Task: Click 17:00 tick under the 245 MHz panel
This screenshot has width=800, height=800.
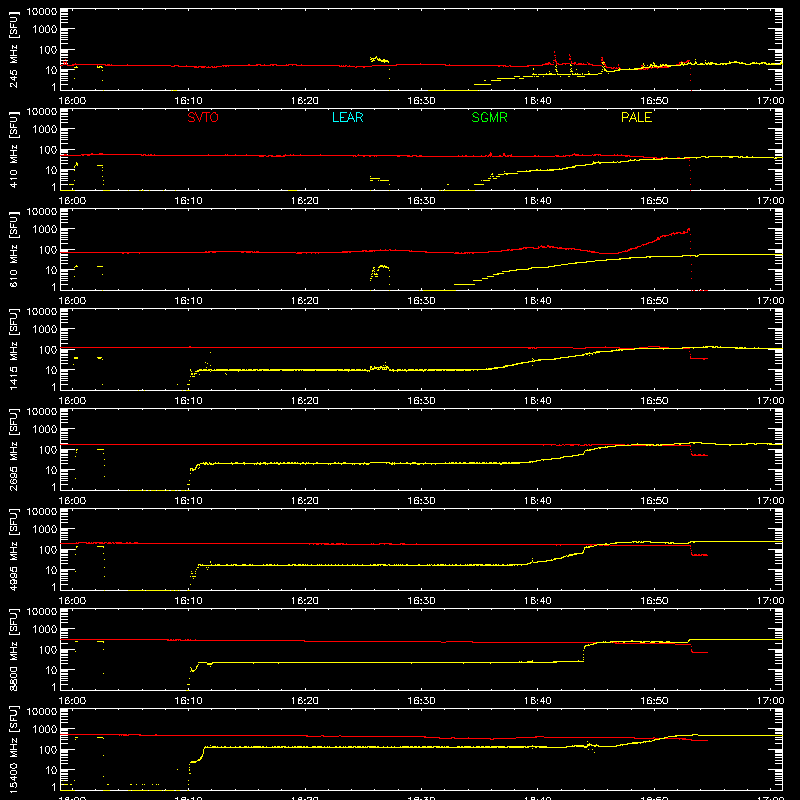Action: (770, 101)
